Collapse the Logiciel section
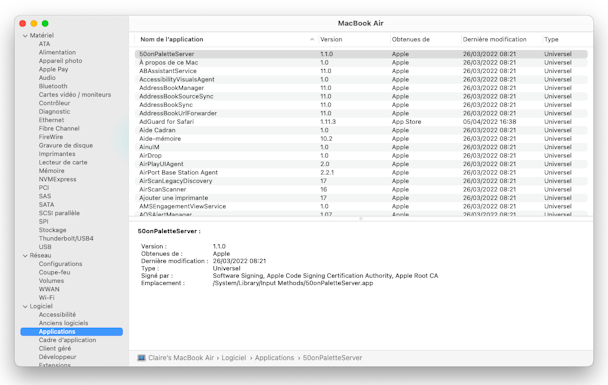Image resolution: width=608 pixels, height=385 pixels. 25,306
